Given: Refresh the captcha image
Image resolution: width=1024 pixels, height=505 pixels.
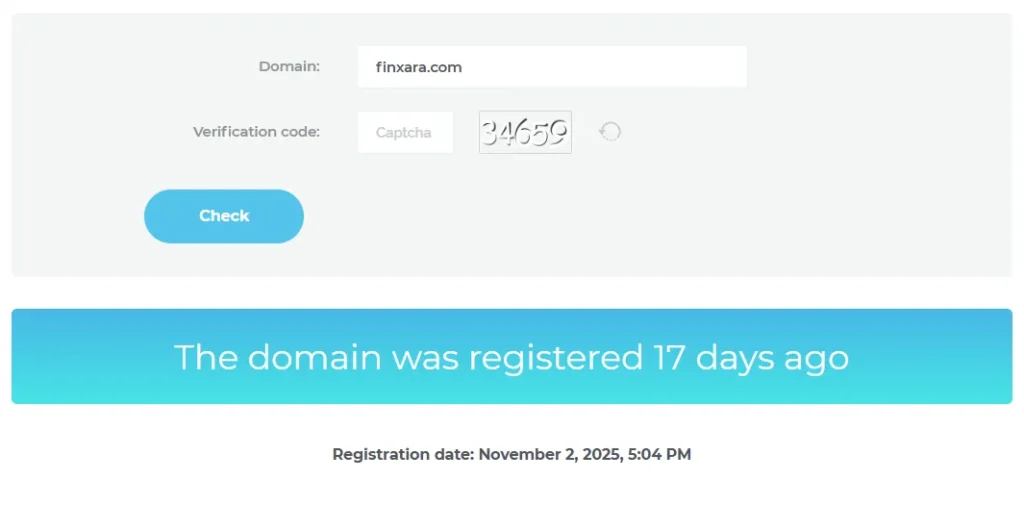Looking at the screenshot, I should click(610, 132).
